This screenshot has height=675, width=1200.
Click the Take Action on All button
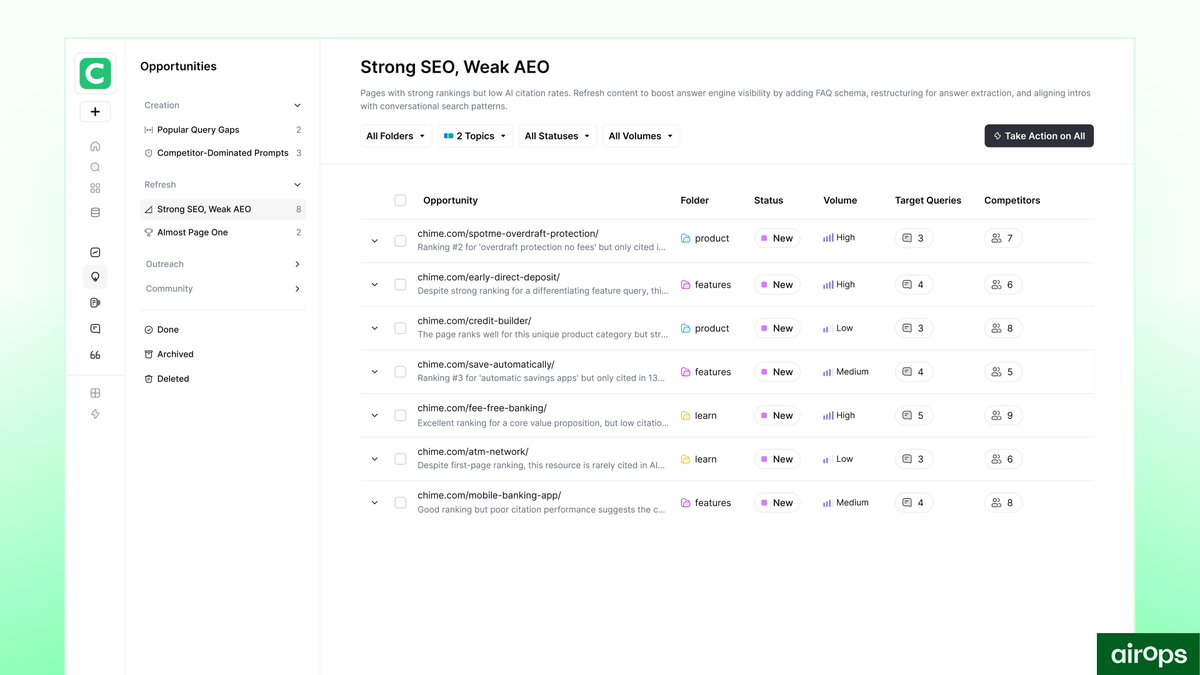pyautogui.click(x=1039, y=135)
